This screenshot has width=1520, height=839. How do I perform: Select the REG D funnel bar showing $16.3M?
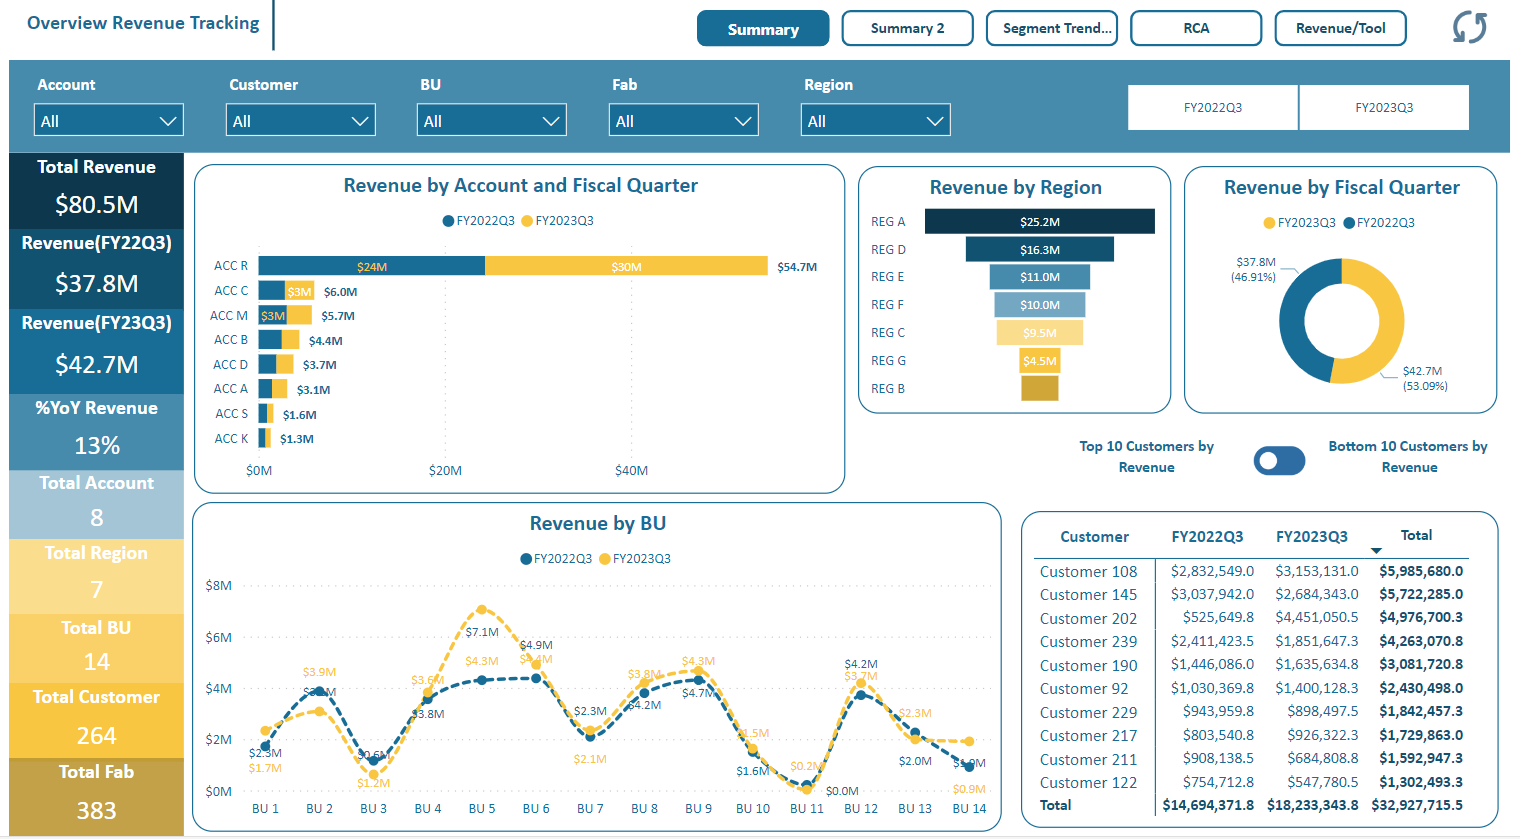(1040, 249)
